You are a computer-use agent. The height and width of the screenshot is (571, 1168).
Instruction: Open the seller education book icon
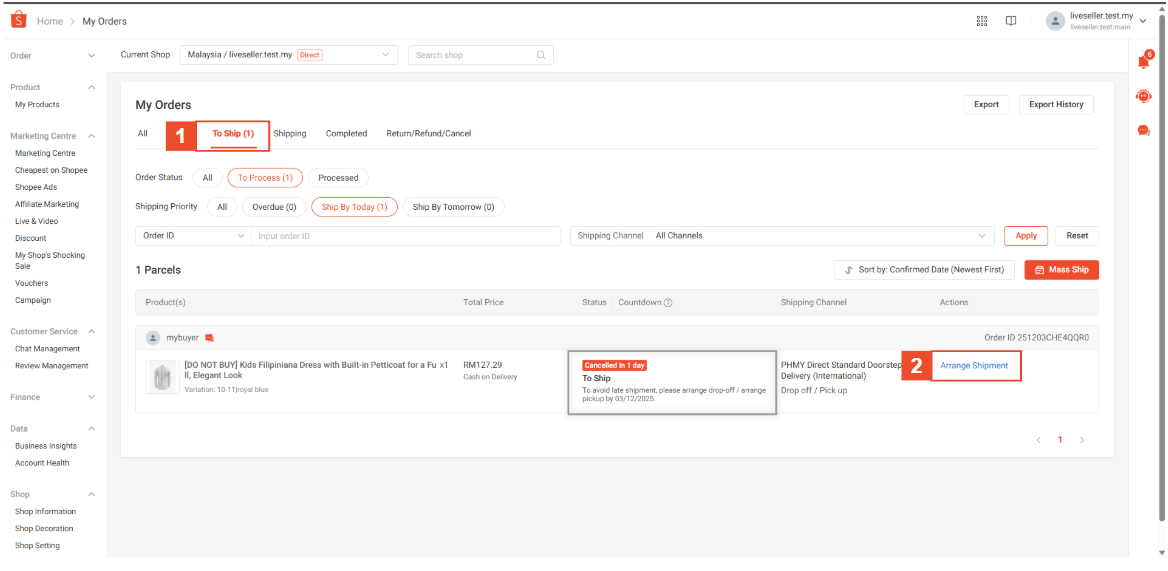tap(1011, 21)
